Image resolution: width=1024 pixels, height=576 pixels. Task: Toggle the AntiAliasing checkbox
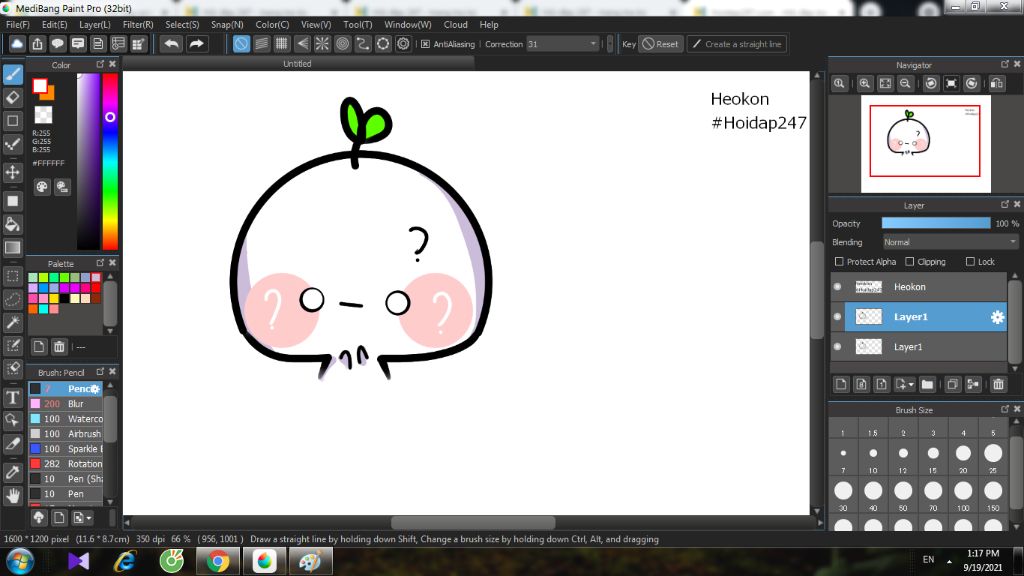[x=425, y=44]
